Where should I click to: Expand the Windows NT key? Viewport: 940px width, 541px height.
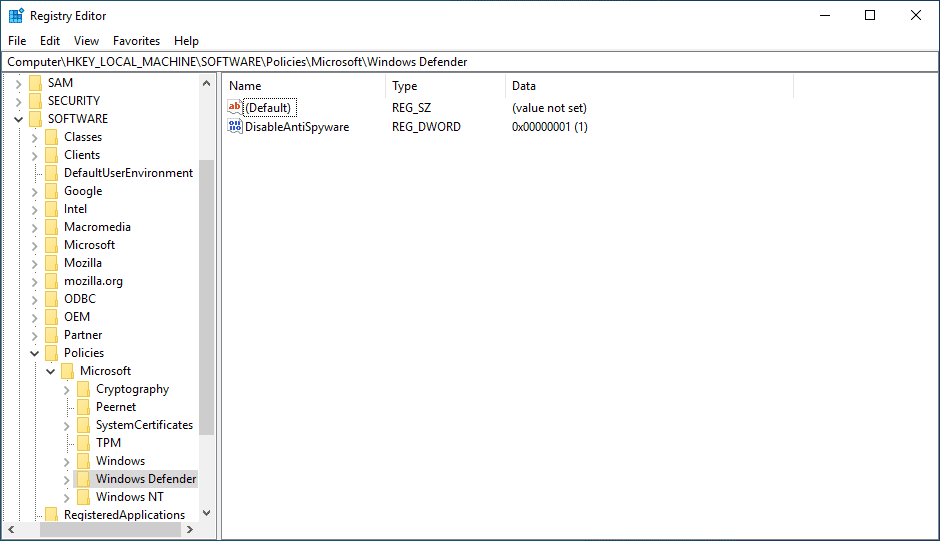67,497
